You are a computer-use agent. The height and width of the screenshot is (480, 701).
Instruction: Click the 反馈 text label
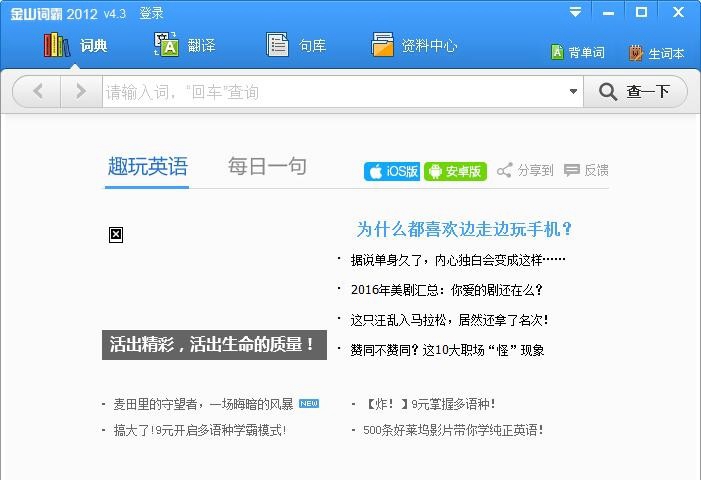pos(596,170)
